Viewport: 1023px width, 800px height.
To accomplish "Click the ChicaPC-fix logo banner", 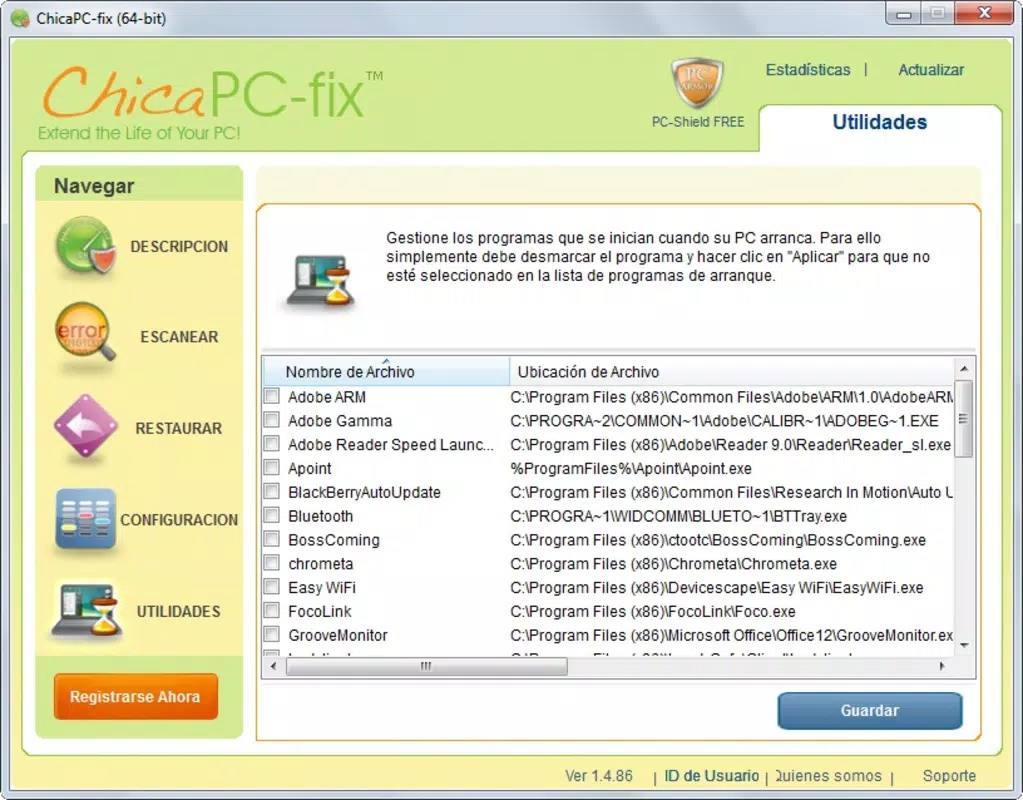I will [x=213, y=103].
